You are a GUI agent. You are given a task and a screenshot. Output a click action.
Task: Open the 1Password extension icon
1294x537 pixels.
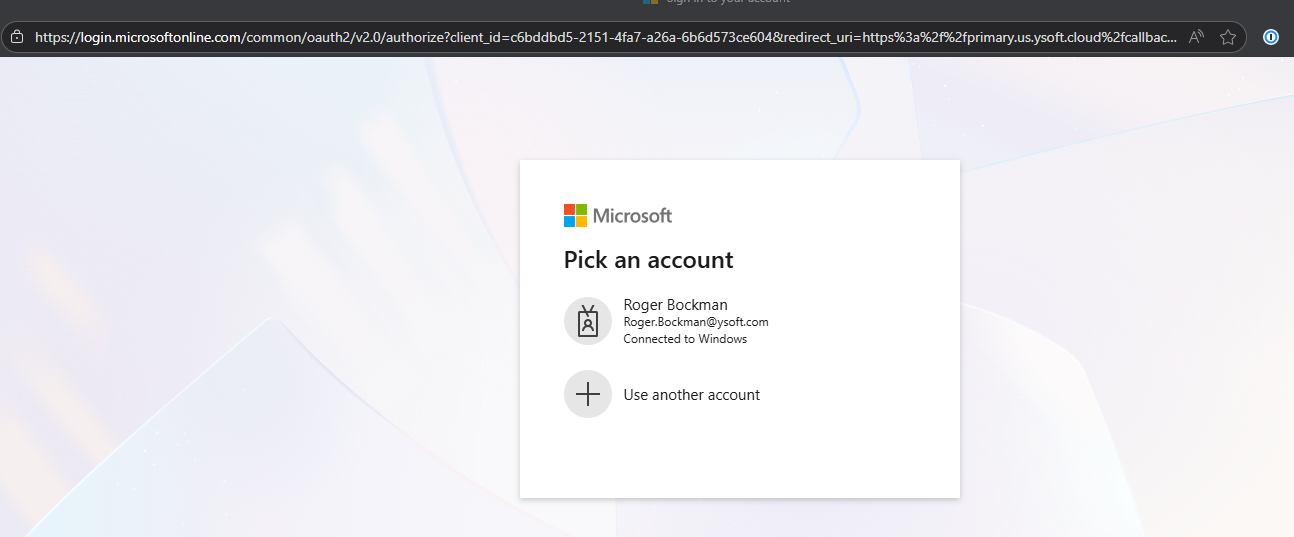coord(1271,37)
